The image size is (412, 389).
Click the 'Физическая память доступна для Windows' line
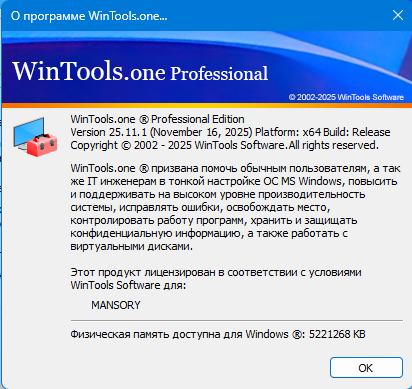click(x=218, y=334)
